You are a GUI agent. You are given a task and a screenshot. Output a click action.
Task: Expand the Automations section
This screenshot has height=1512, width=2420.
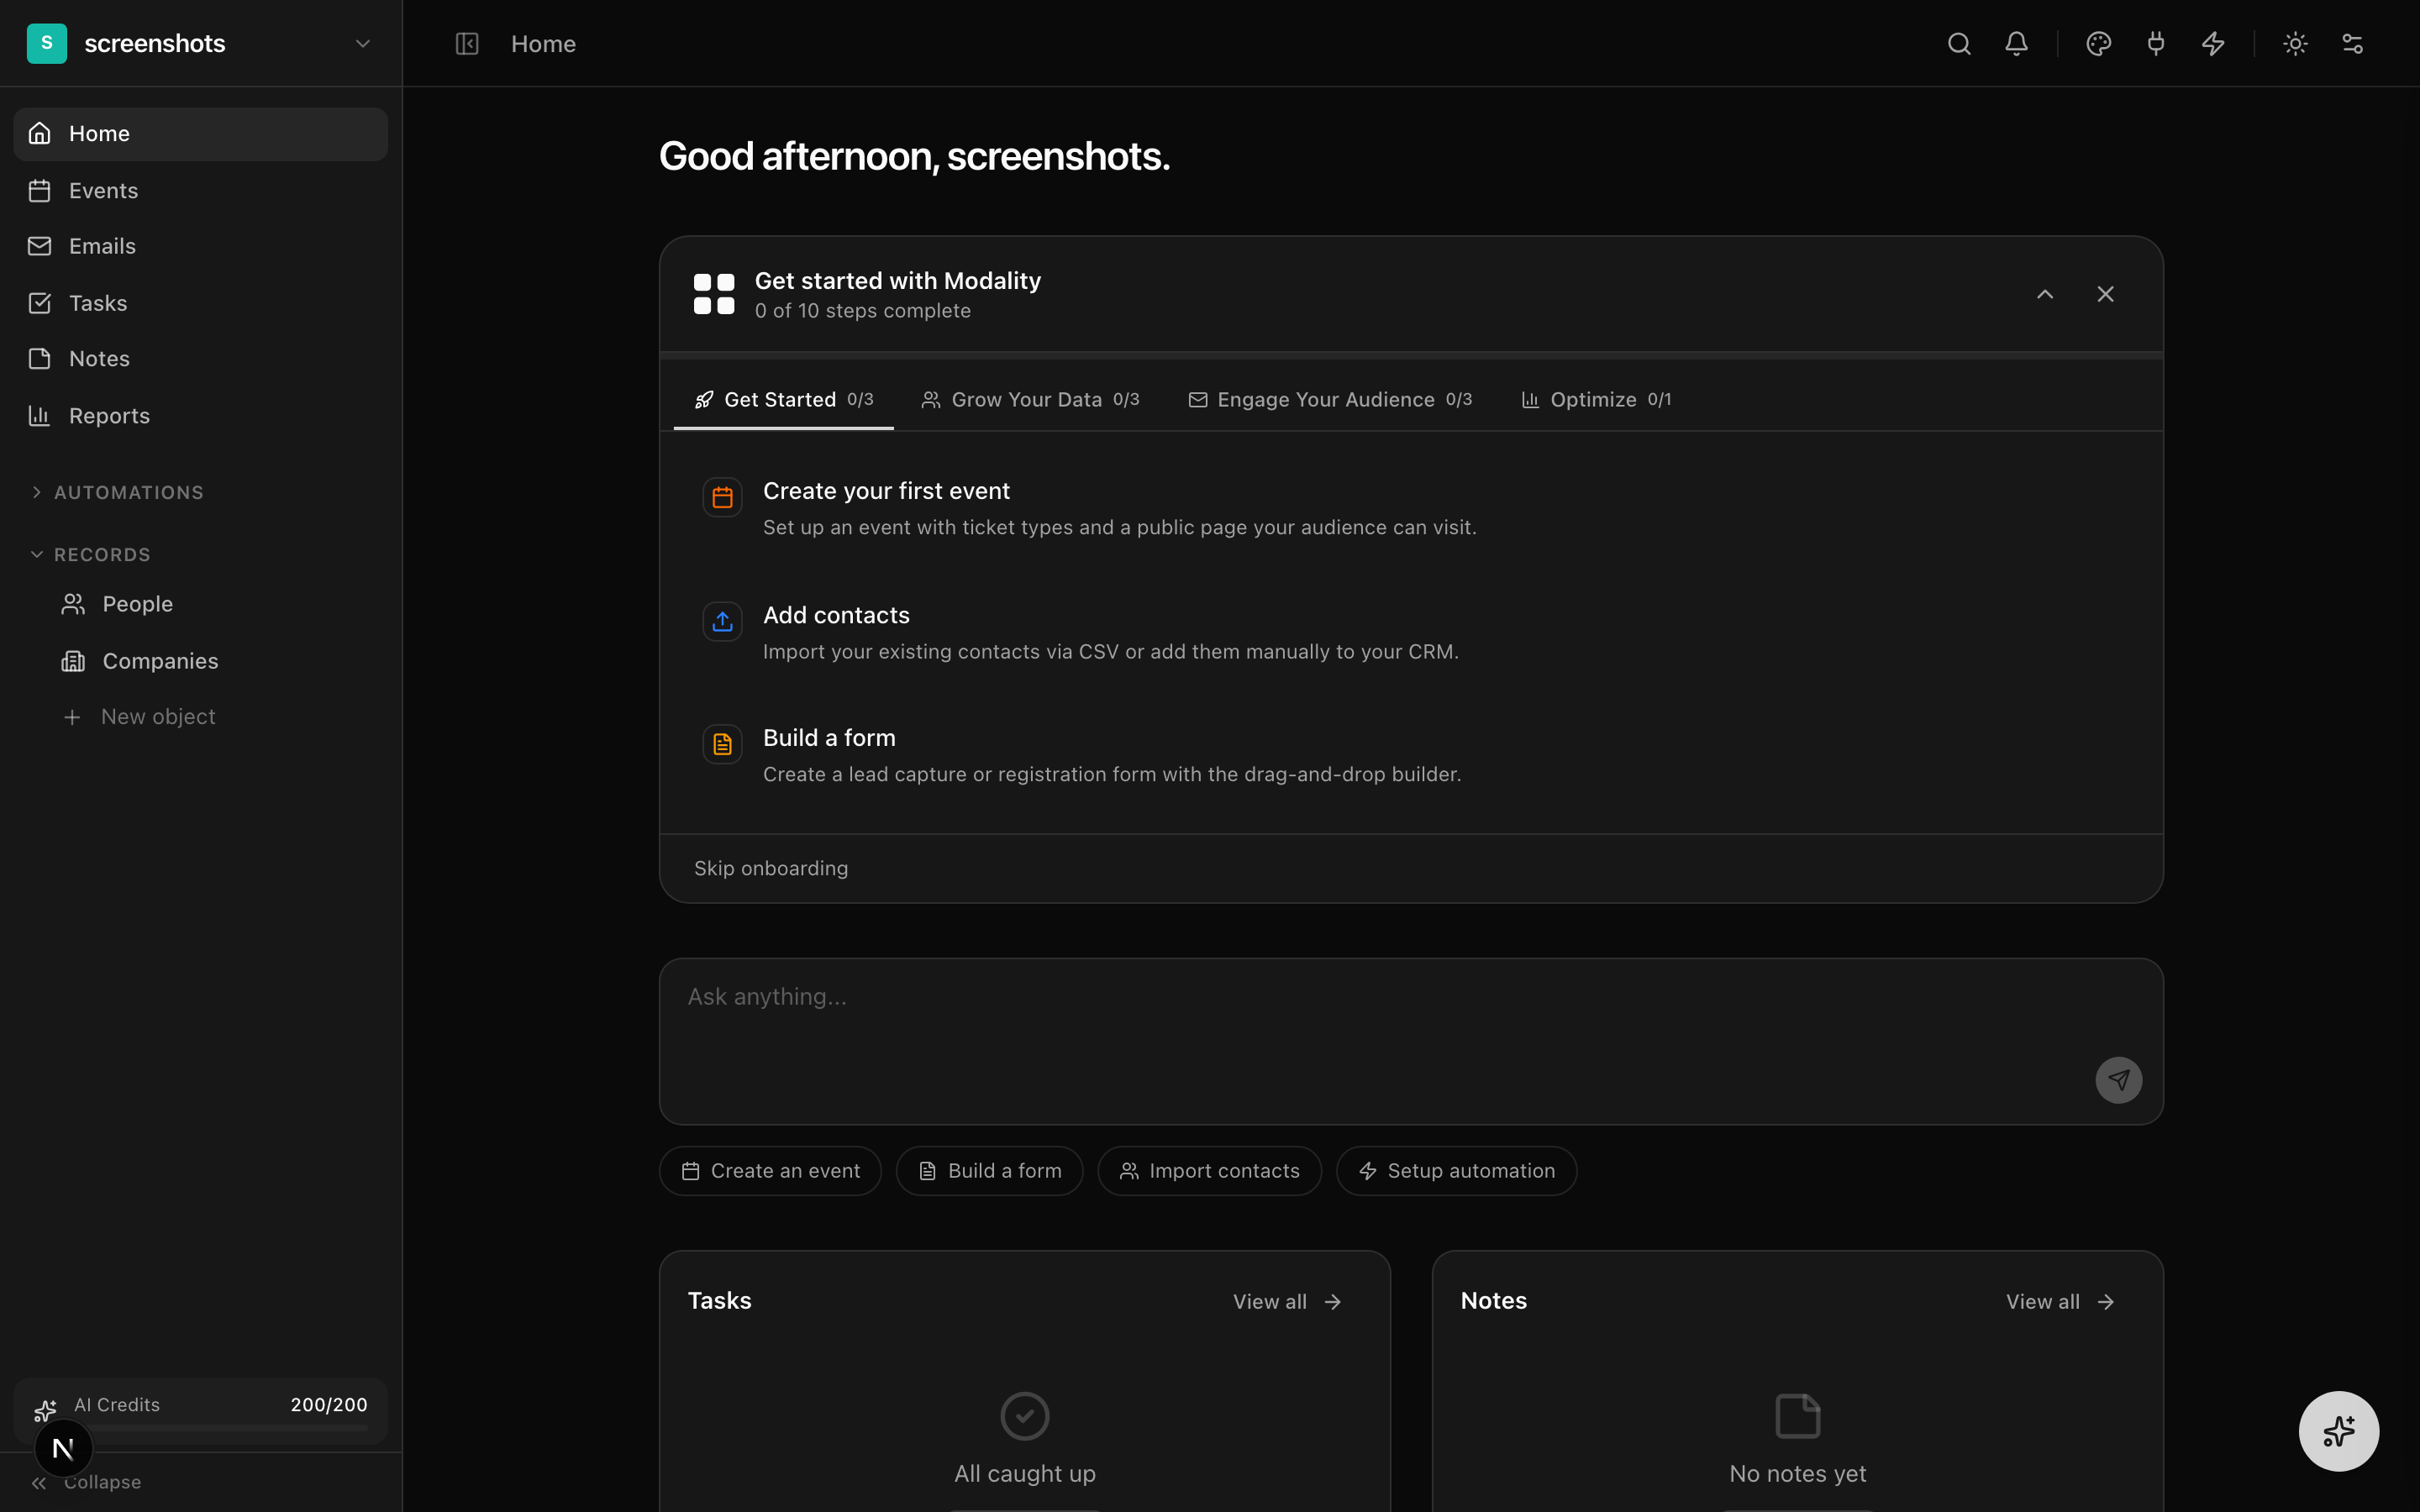[x=128, y=492]
